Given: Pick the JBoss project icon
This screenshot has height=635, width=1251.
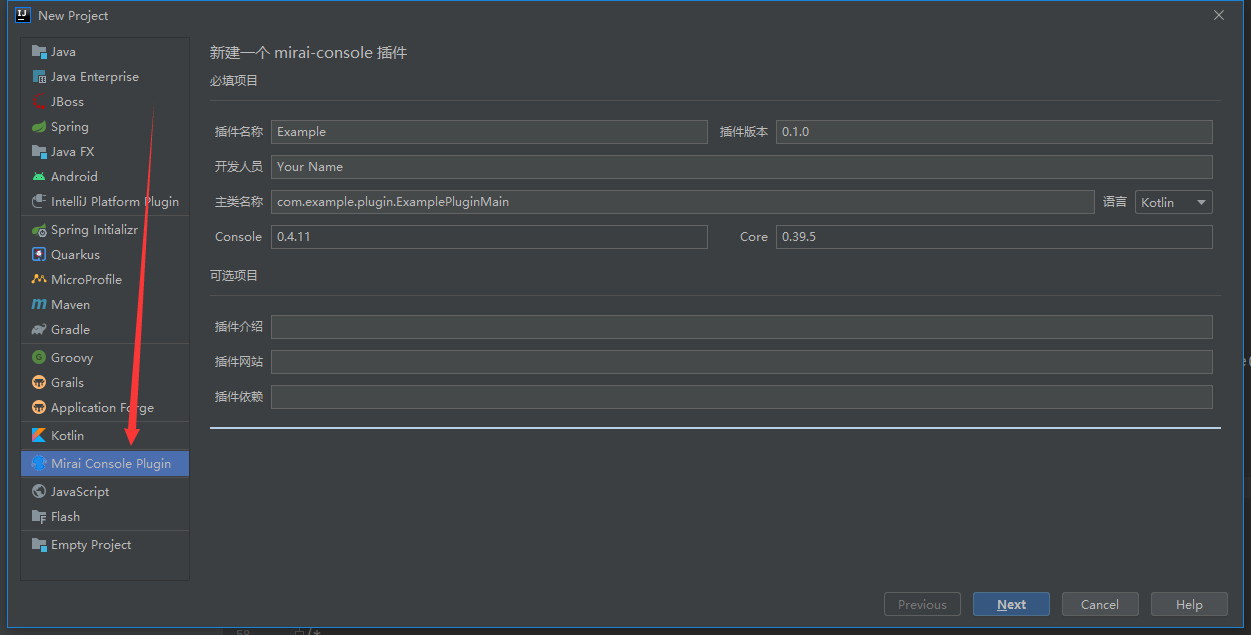Looking at the screenshot, I should click(x=39, y=102).
